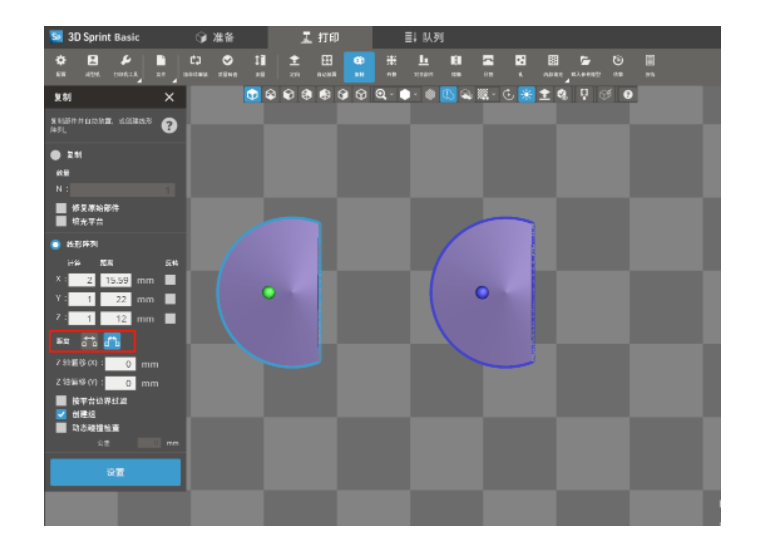Toggle the reverse checkbox for Z axis
Image resolution: width=765 pixels, height=546 pixels.
click(x=170, y=319)
